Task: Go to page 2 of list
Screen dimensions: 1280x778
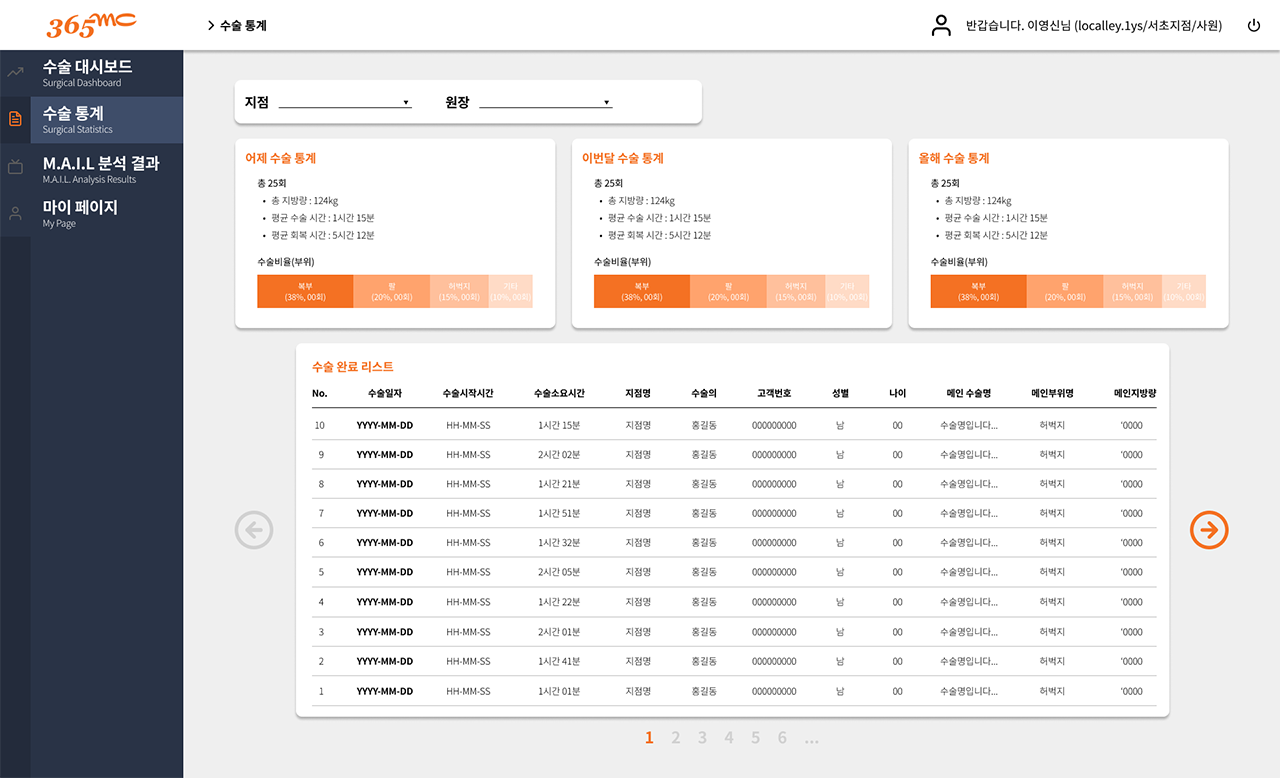Action: [x=676, y=738]
